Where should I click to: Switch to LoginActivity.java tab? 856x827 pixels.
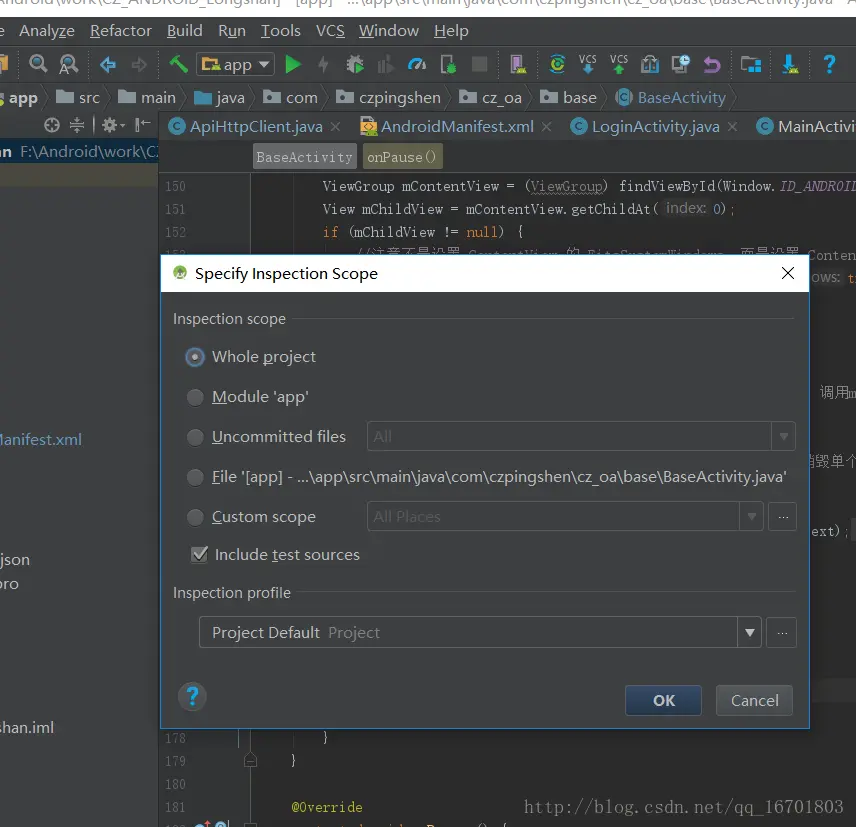[655, 127]
